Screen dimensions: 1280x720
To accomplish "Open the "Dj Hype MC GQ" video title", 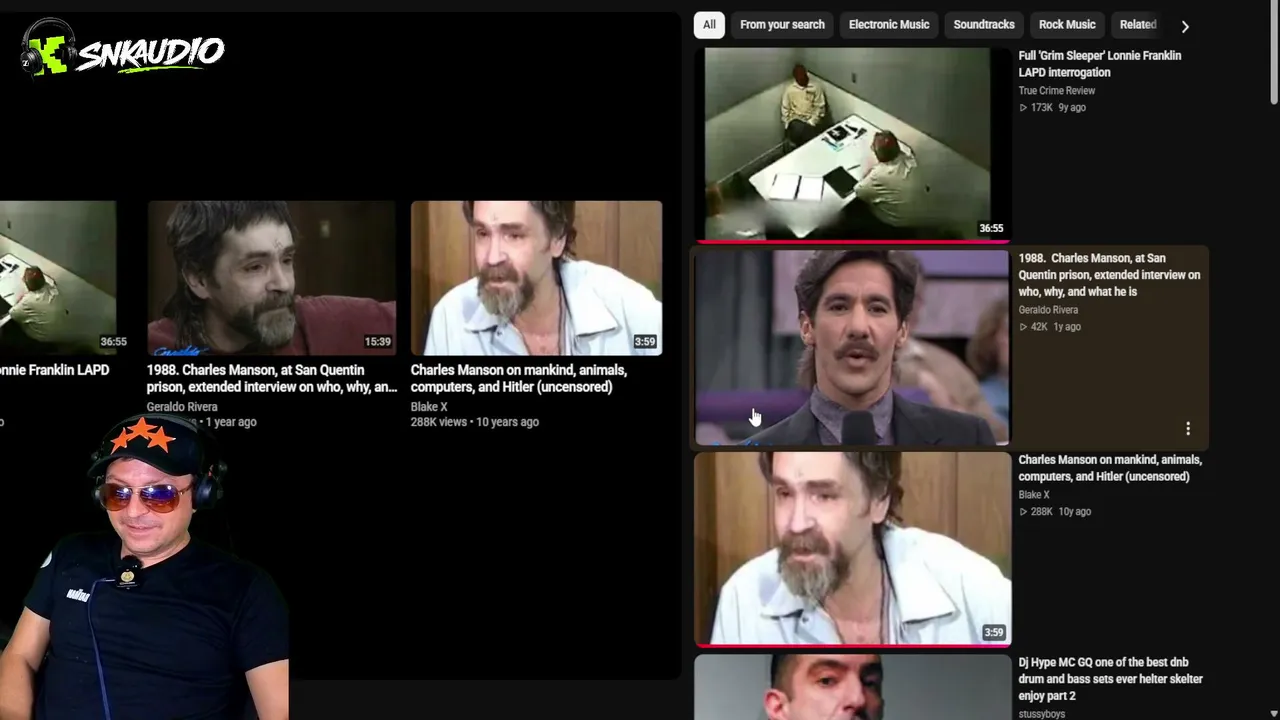I will point(1110,679).
